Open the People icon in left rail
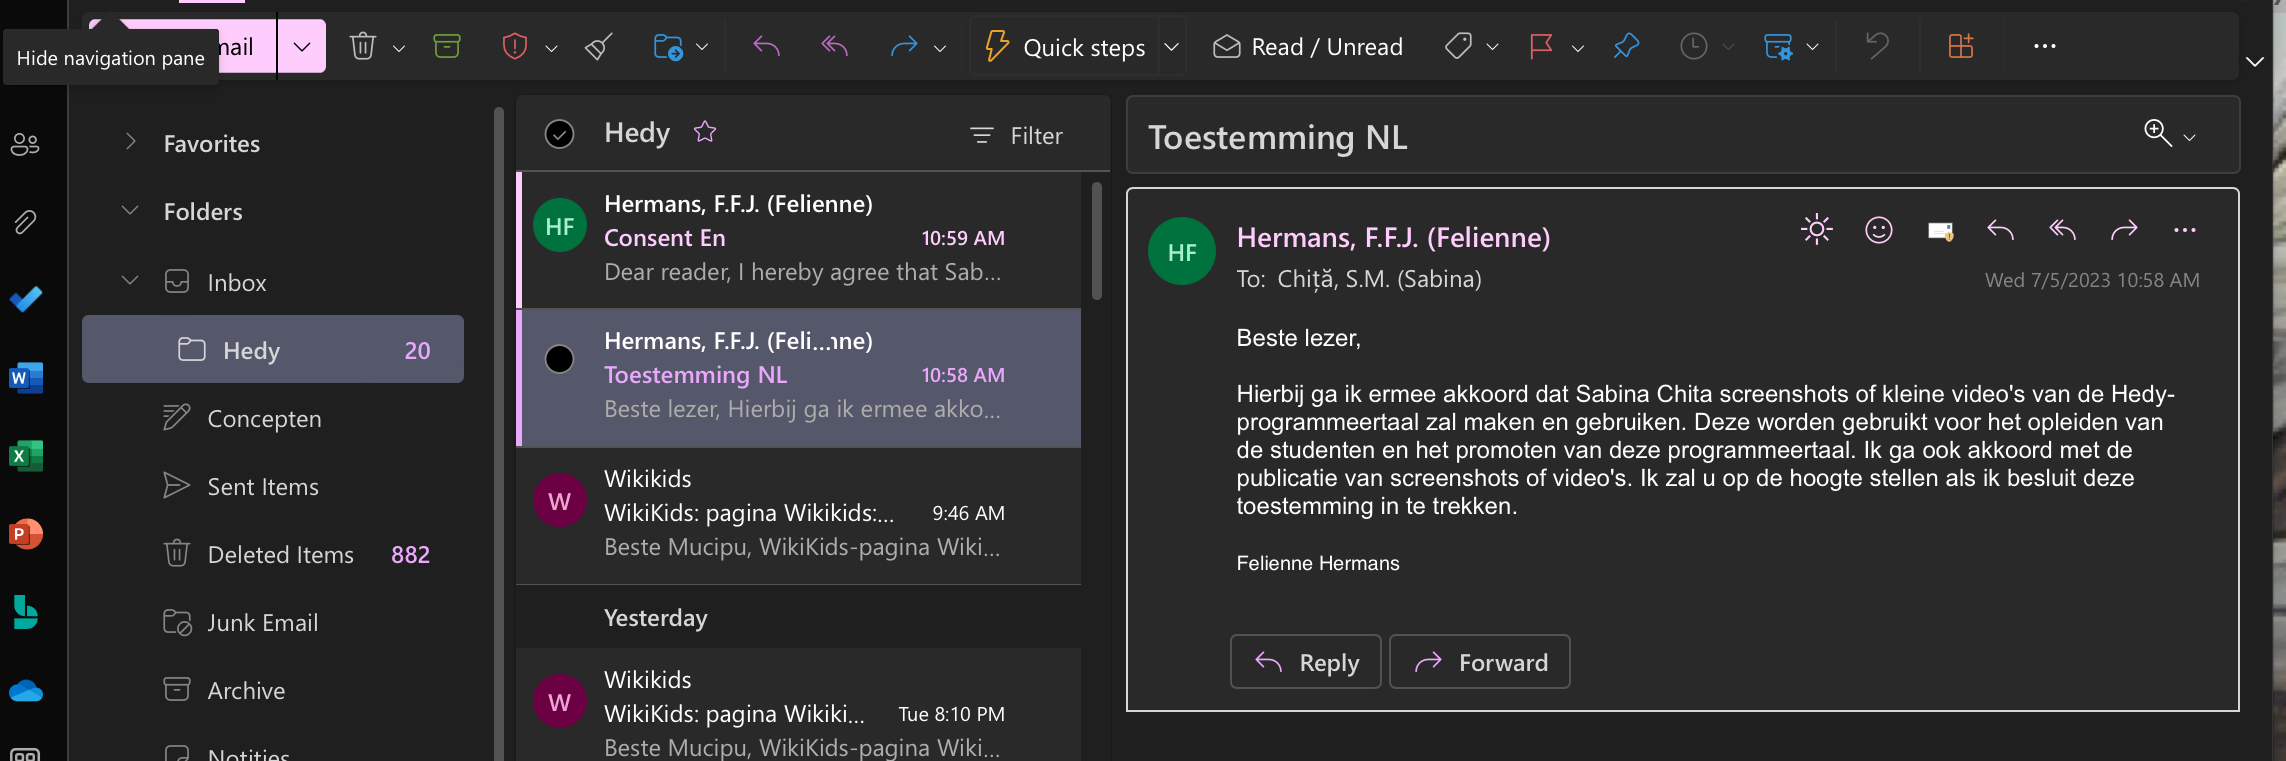This screenshot has width=2286, height=761. click(x=25, y=145)
